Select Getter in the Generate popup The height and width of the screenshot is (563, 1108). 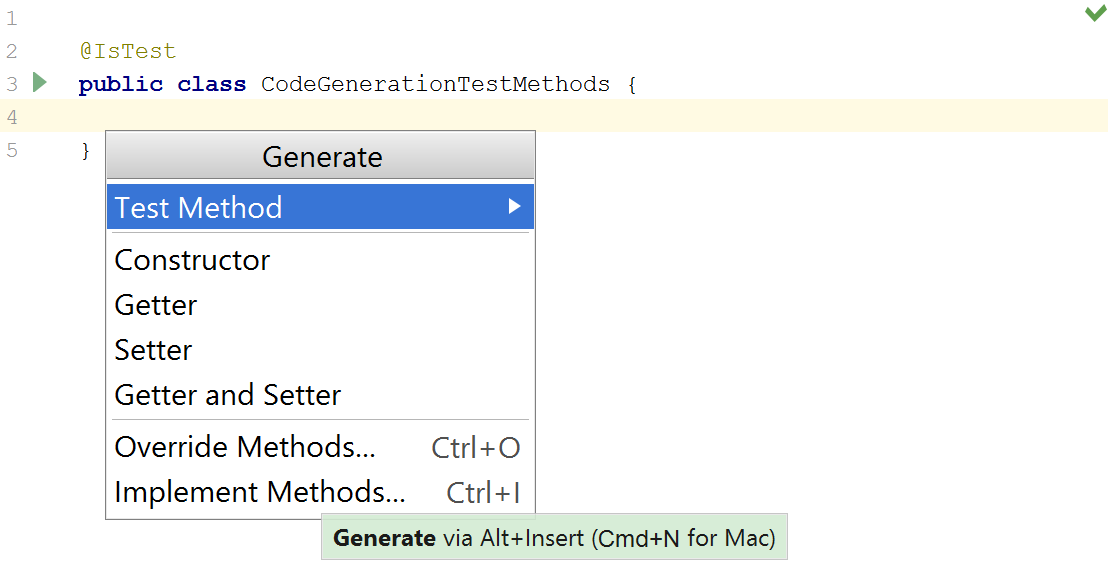(156, 305)
